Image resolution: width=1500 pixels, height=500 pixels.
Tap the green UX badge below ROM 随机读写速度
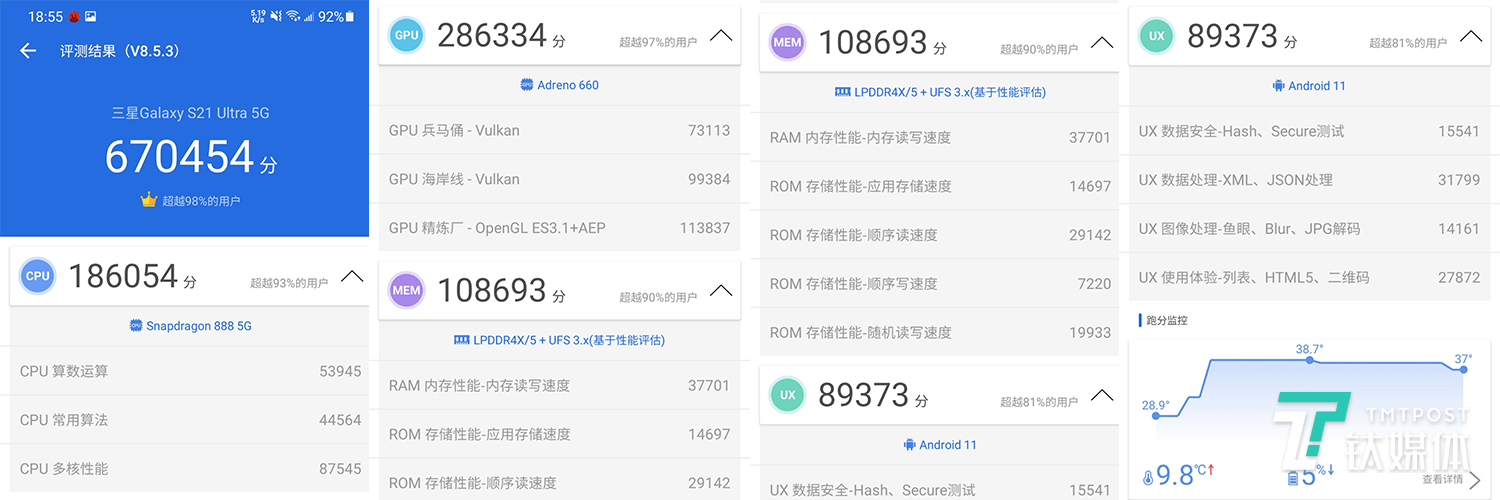(x=788, y=395)
